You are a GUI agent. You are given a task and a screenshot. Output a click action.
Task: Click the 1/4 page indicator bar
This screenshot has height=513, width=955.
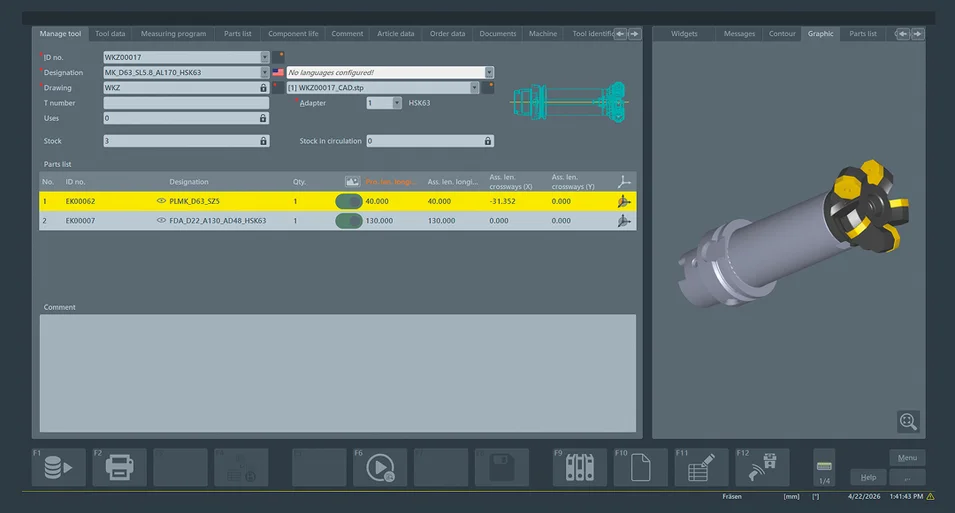(x=824, y=467)
